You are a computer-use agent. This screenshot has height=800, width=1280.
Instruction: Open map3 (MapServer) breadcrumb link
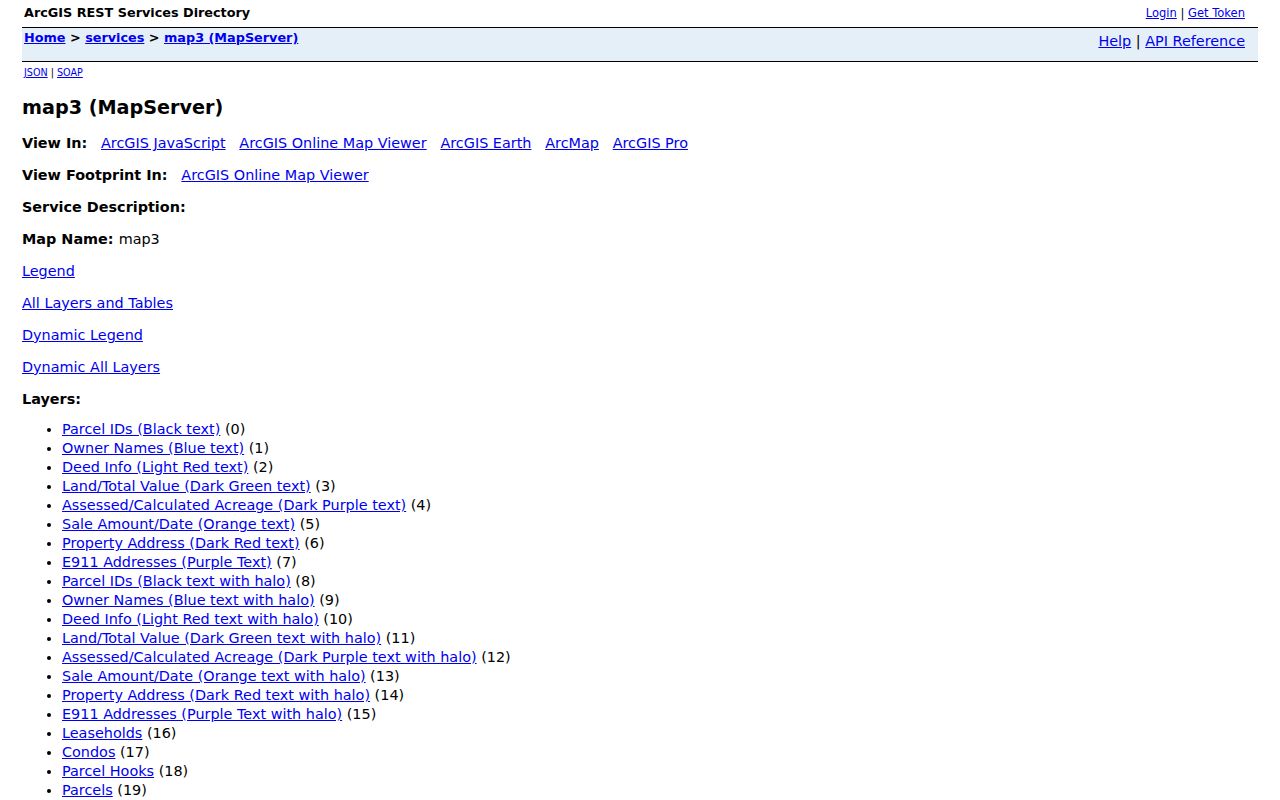pos(231,38)
